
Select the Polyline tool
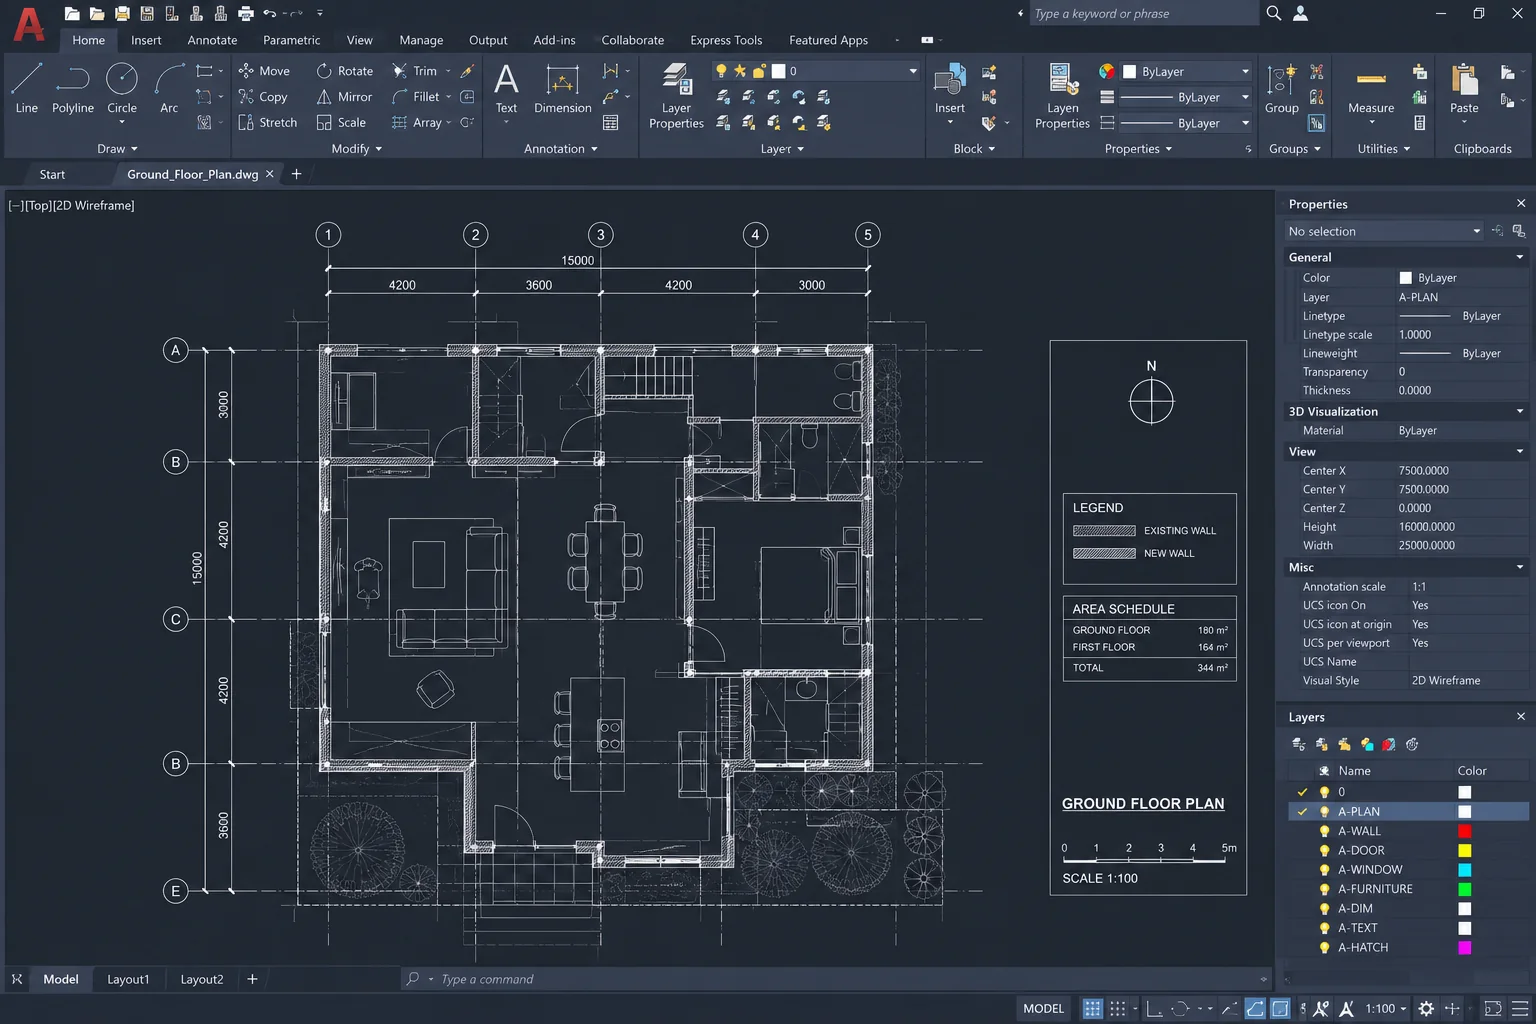coord(73,88)
